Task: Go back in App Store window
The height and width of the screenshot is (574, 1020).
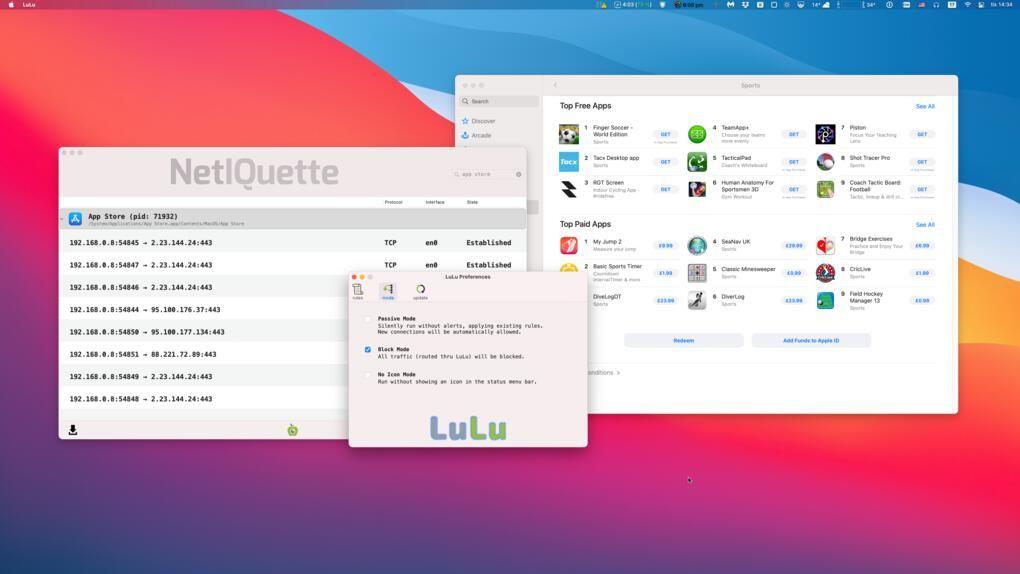Action: tap(555, 85)
